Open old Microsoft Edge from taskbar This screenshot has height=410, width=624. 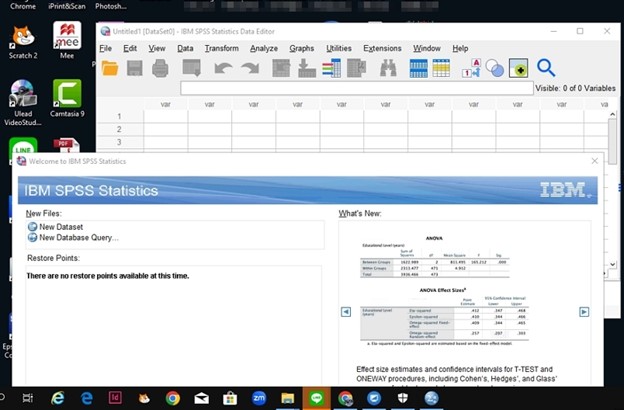pos(87,398)
